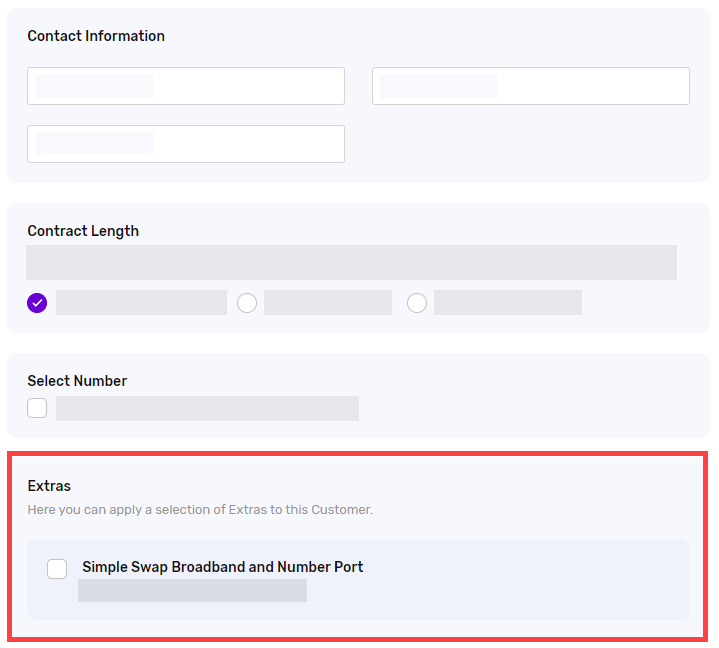Click the grey label beside the middle radio
This screenshot has height=648, width=719.
pos(328,302)
